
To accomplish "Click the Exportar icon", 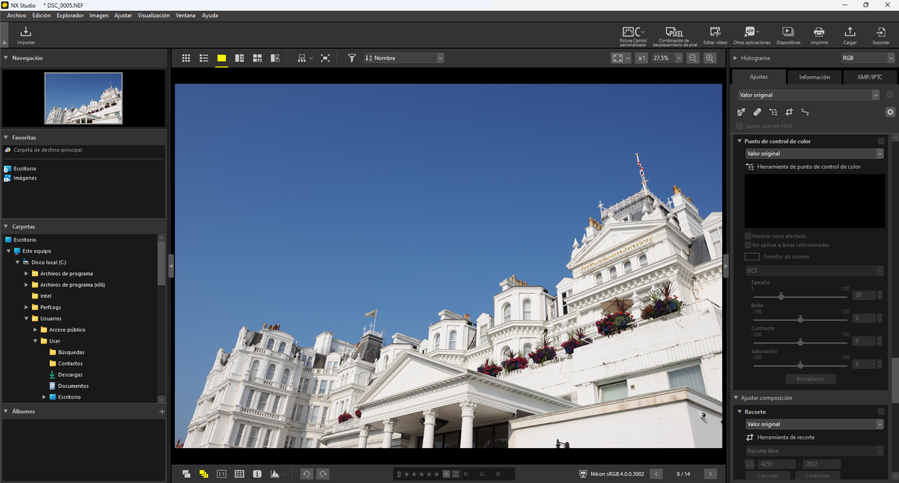I will 880,35.
